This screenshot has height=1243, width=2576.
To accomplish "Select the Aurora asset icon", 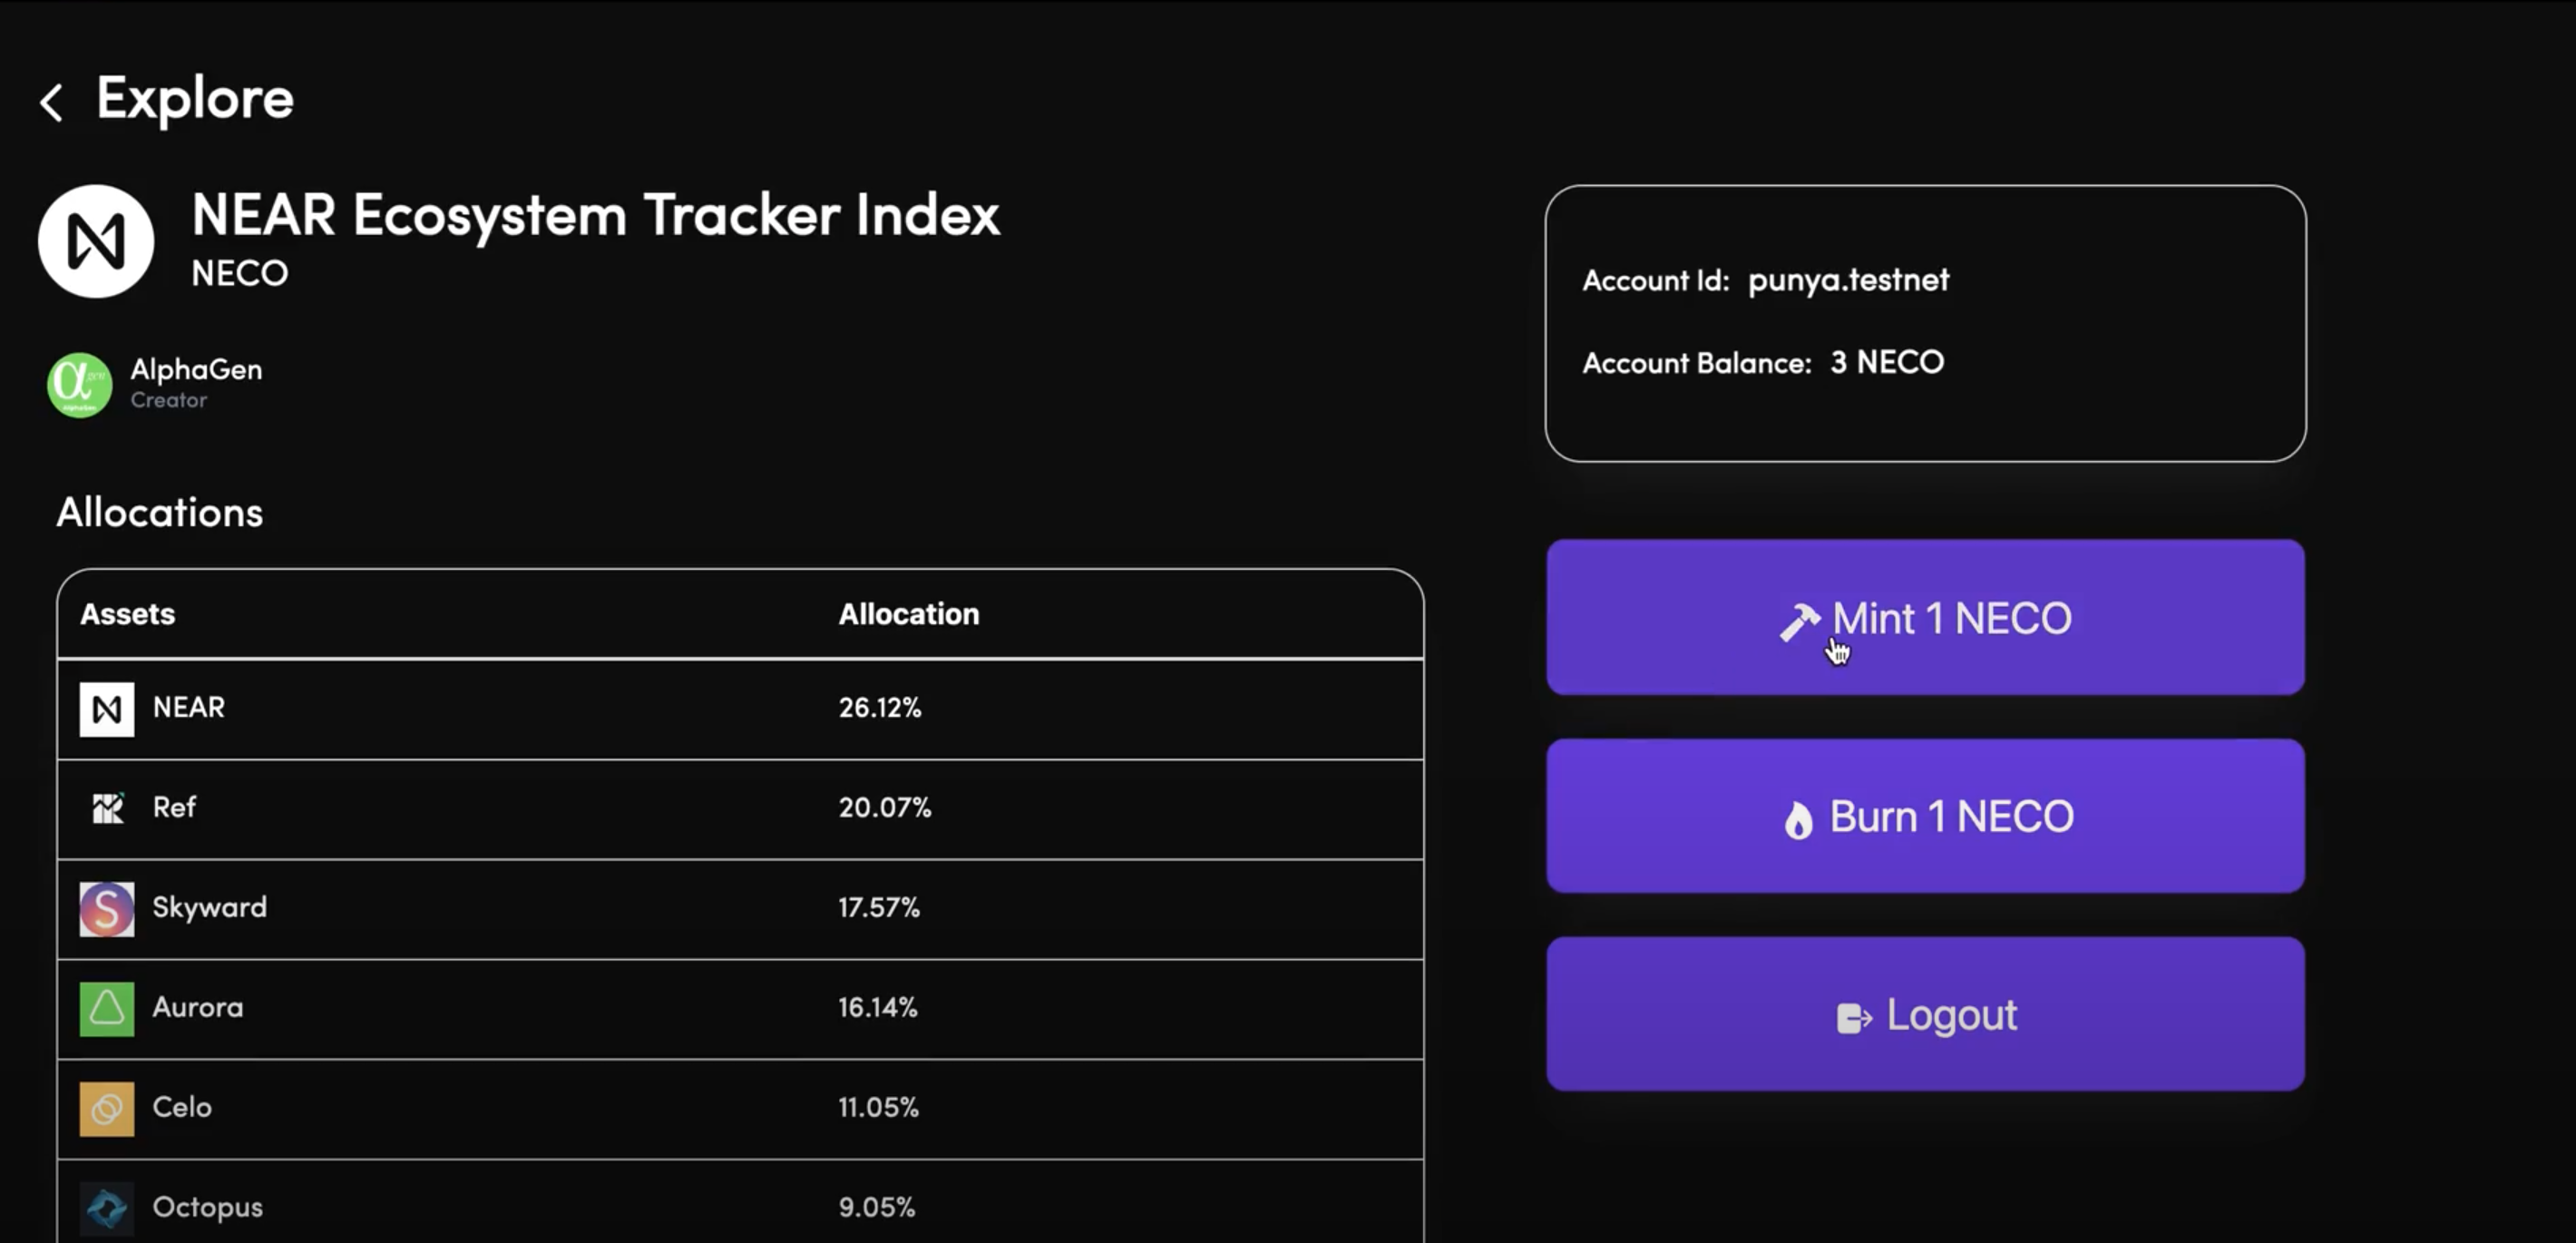I will pos(107,1009).
